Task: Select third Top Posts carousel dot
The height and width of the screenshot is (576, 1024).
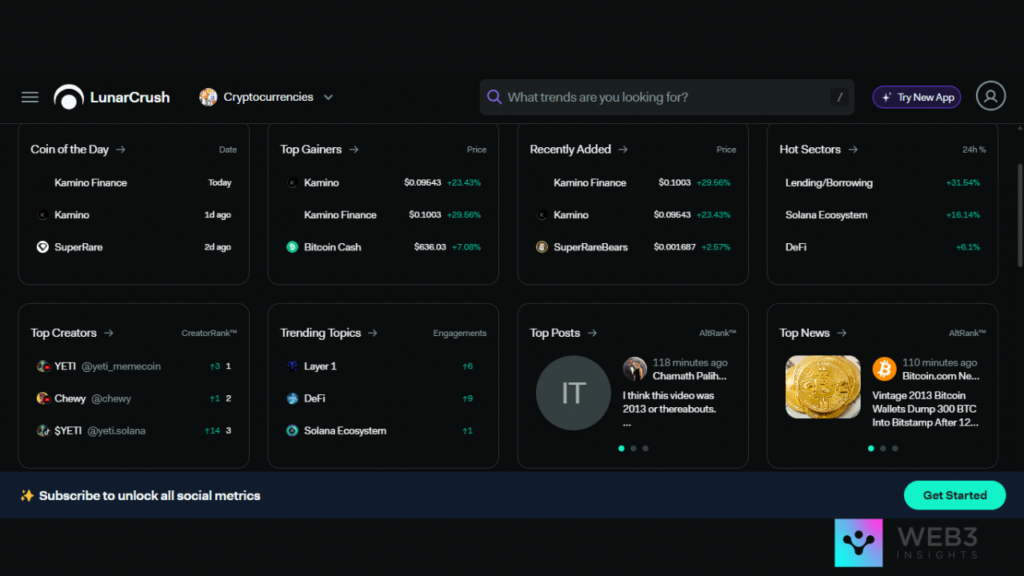Action: [x=645, y=449]
